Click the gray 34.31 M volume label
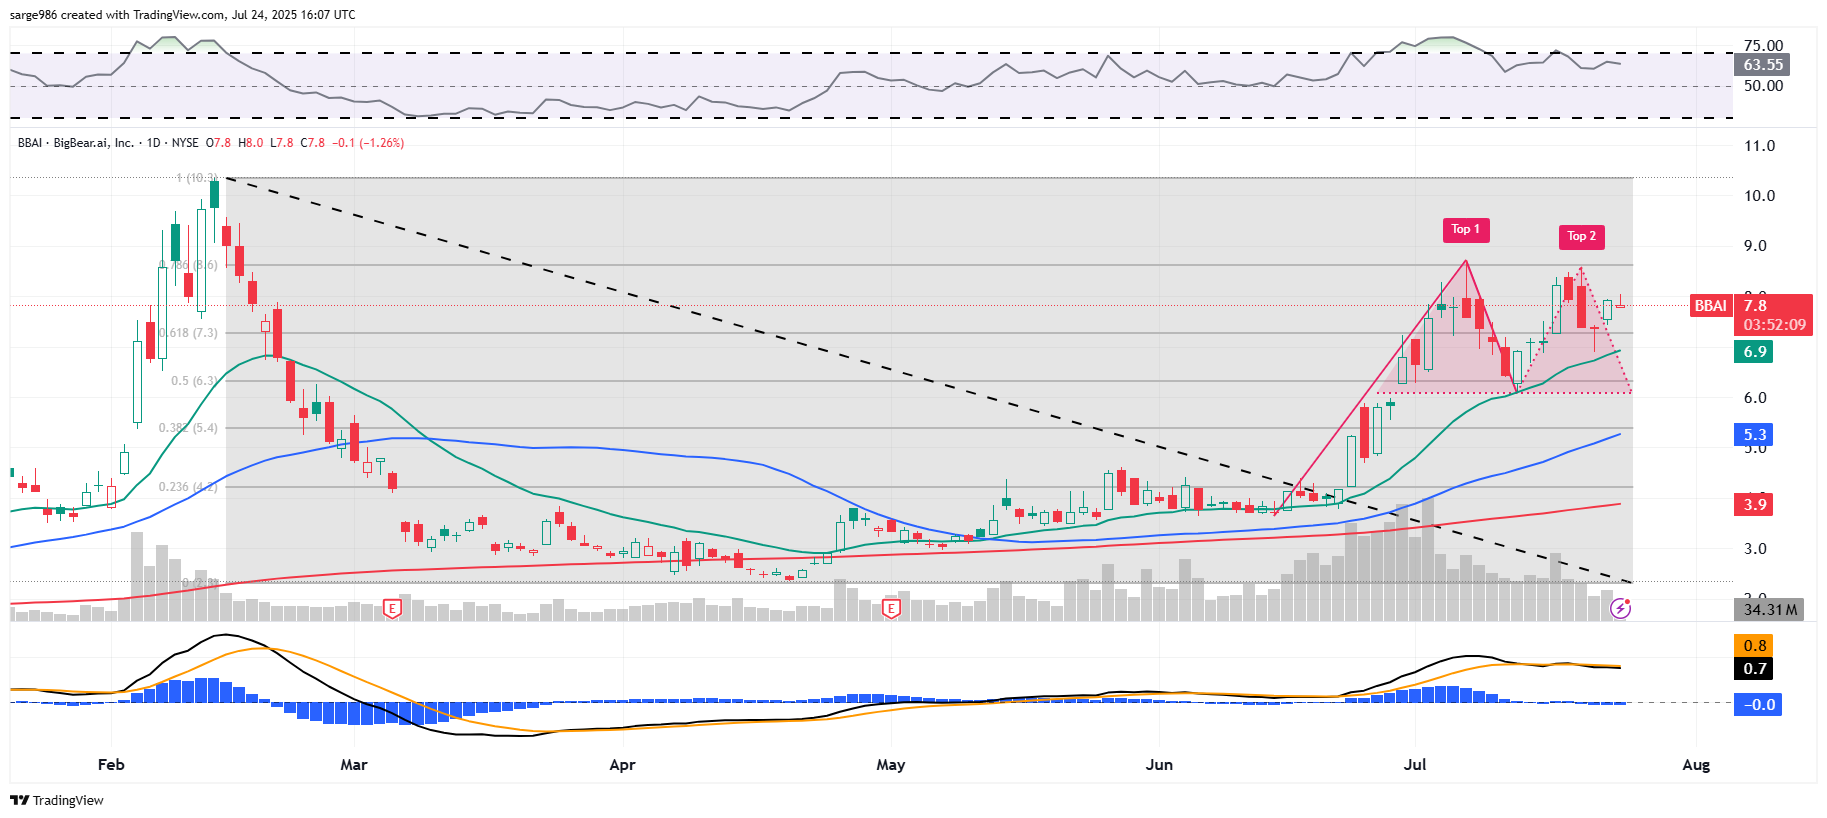1827x818 pixels. 1769,609
